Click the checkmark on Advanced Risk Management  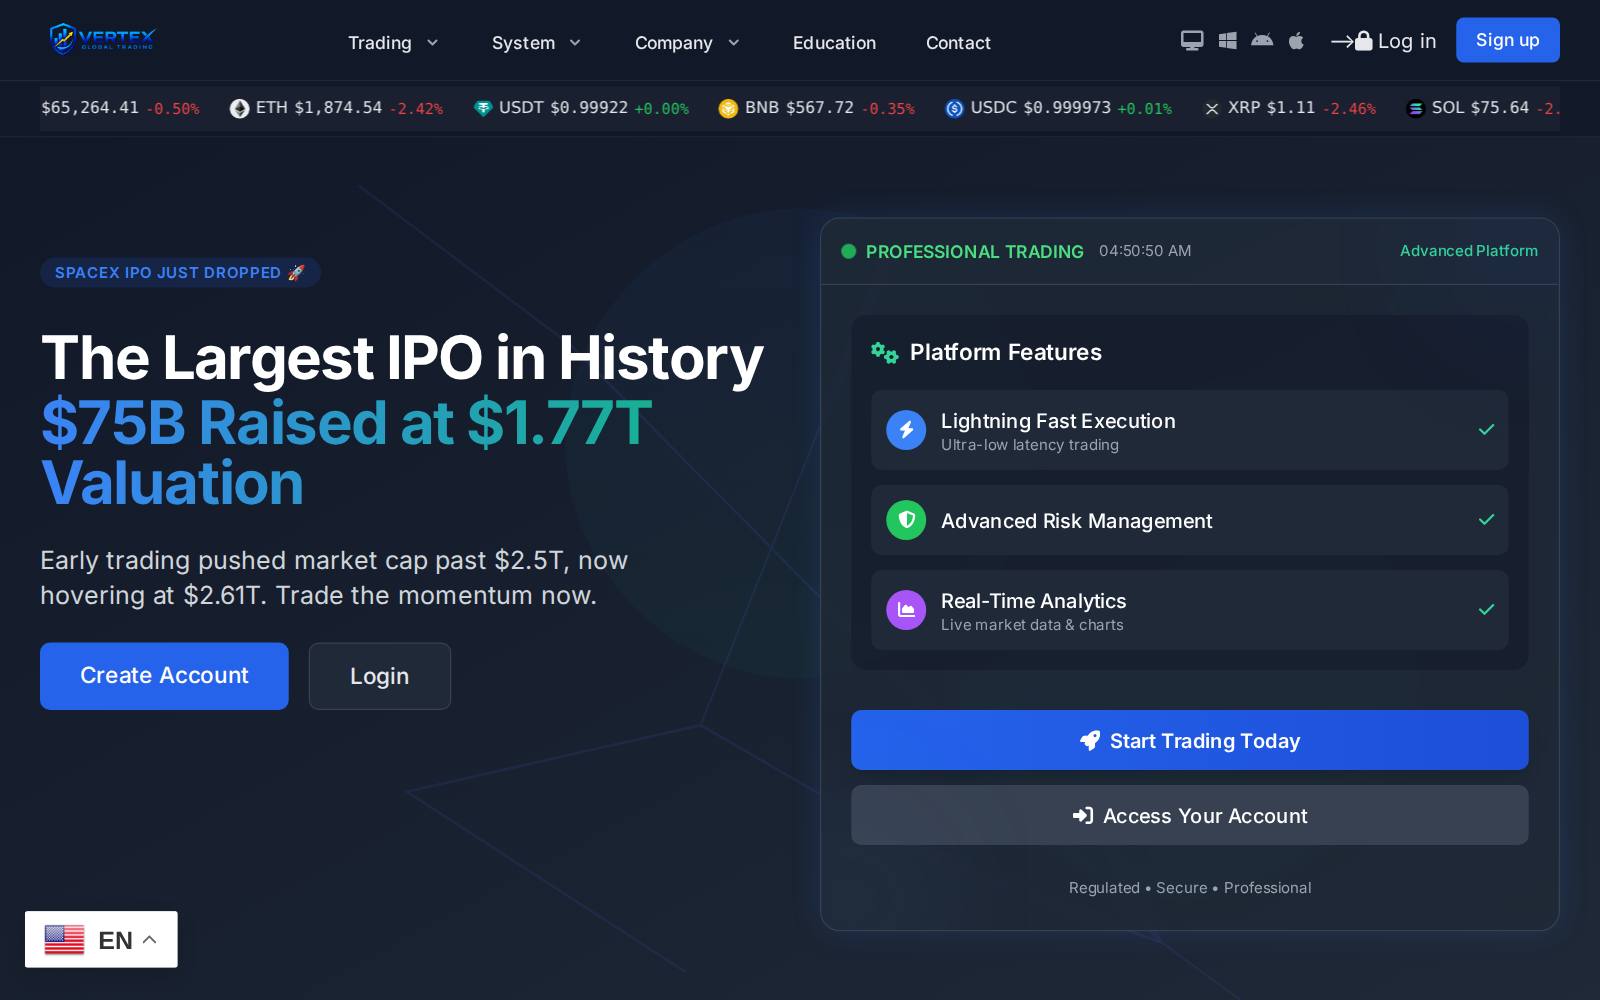pyautogui.click(x=1486, y=520)
